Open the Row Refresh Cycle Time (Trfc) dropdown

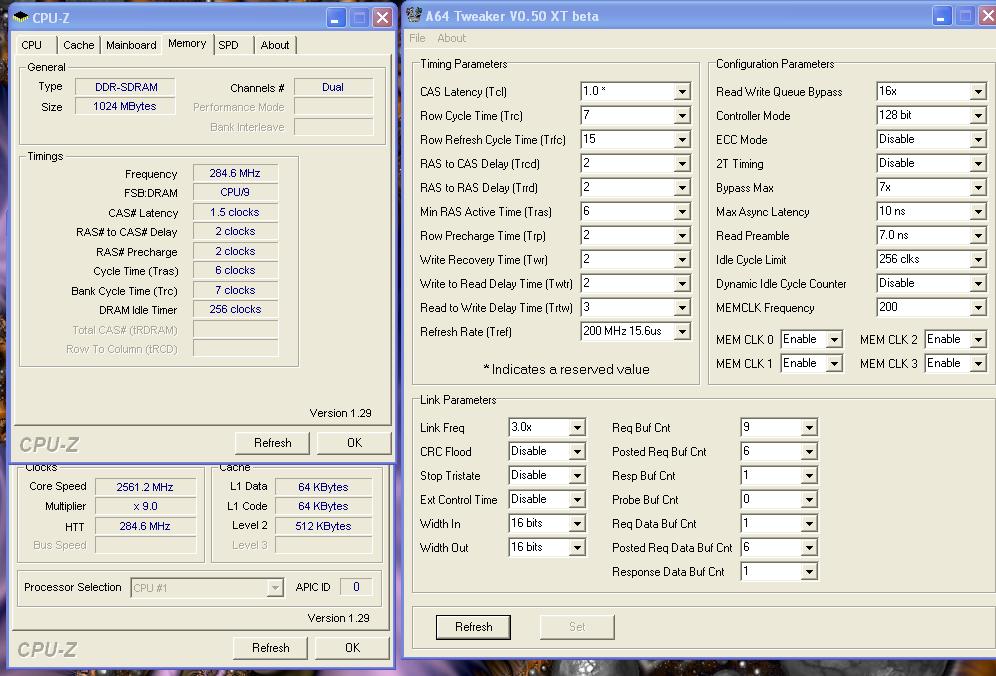(x=682, y=140)
